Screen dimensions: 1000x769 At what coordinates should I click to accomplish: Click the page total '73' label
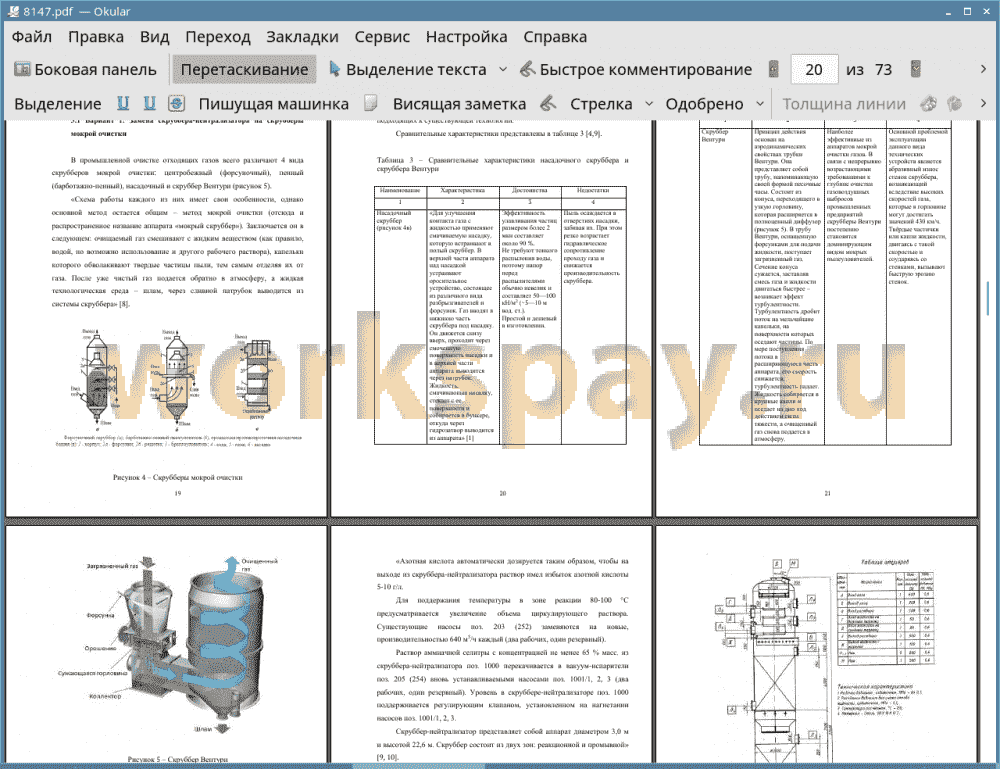point(883,70)
